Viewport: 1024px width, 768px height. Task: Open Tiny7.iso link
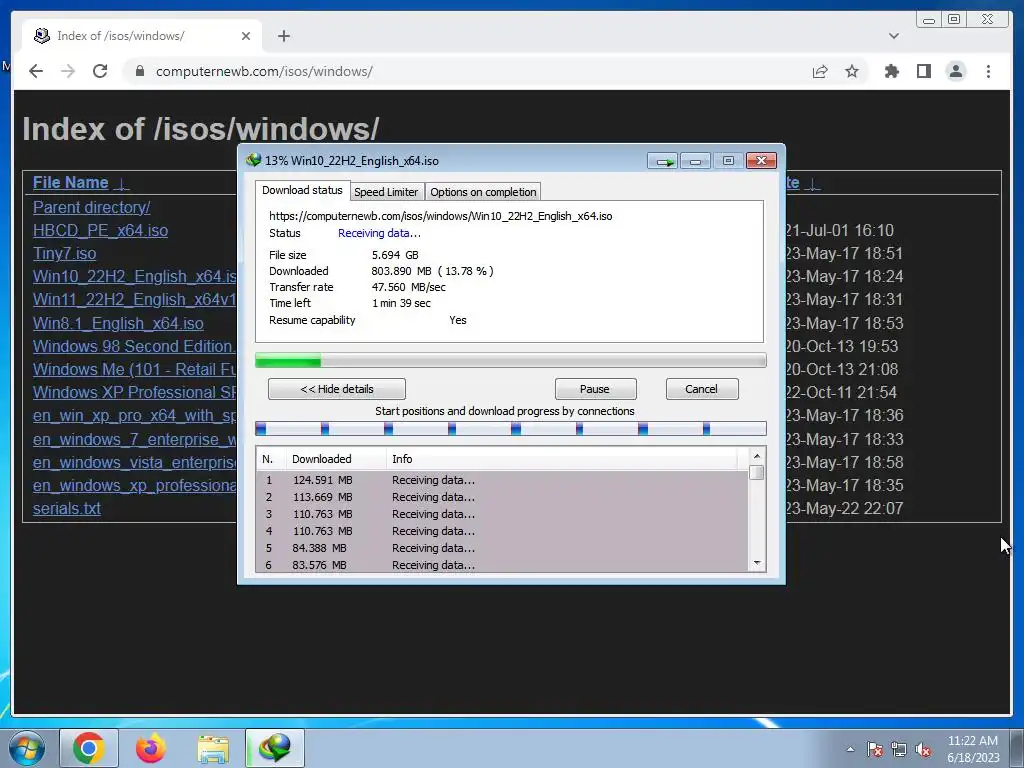(x=65, y=253)
